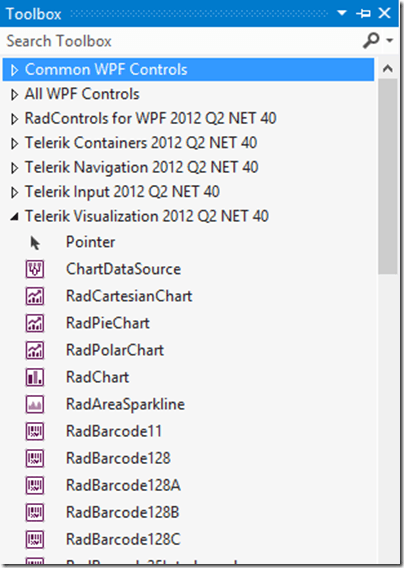Viewport: 404px width, 568px height.
Task: Select RadBarcode128A item text
Action: coord(123,485)
